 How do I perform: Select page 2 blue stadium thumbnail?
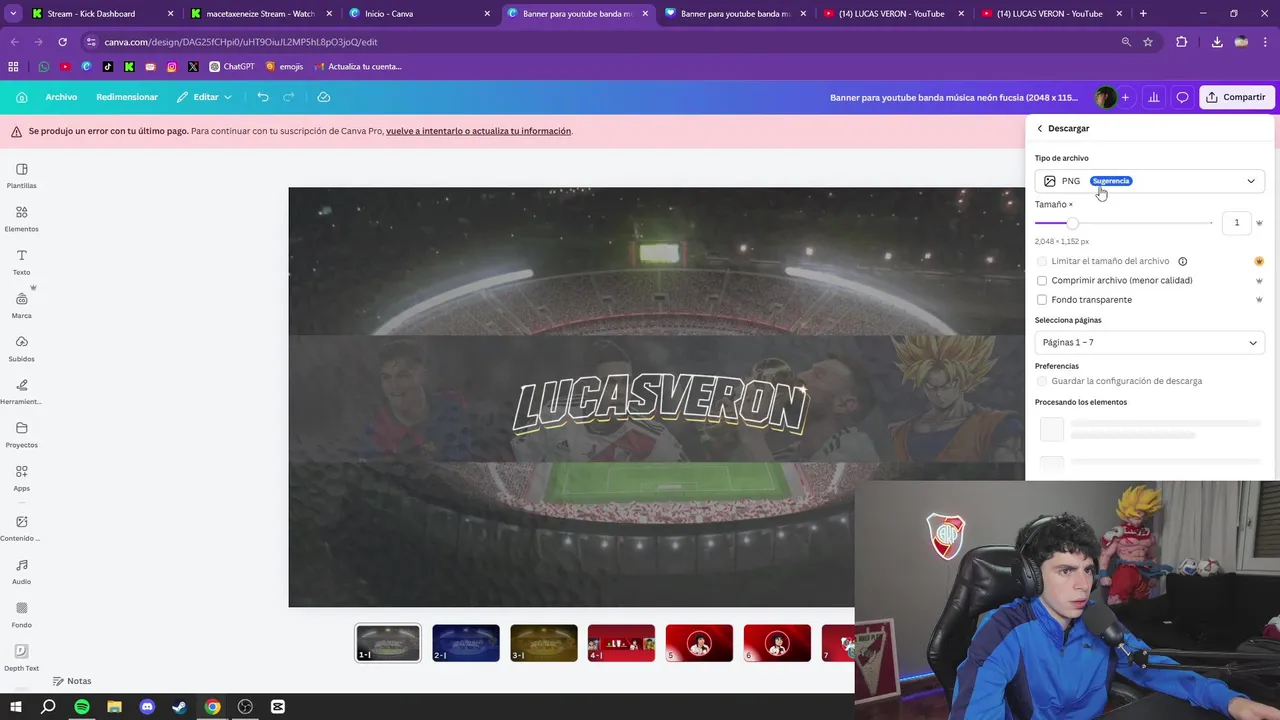tap(466, 643)
